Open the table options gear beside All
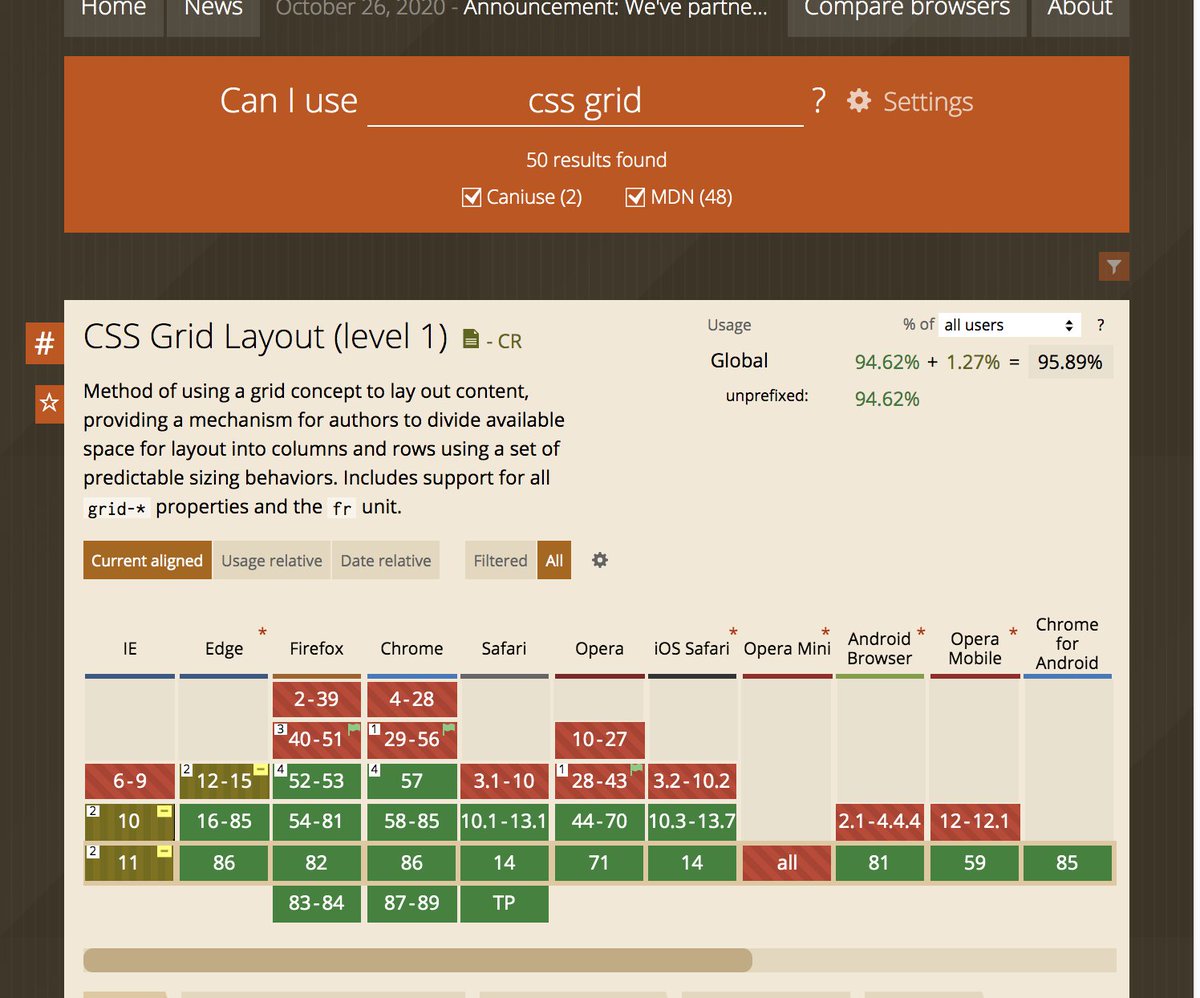The height and width of the screenshot is (998, 1200). tap(600, 560)
